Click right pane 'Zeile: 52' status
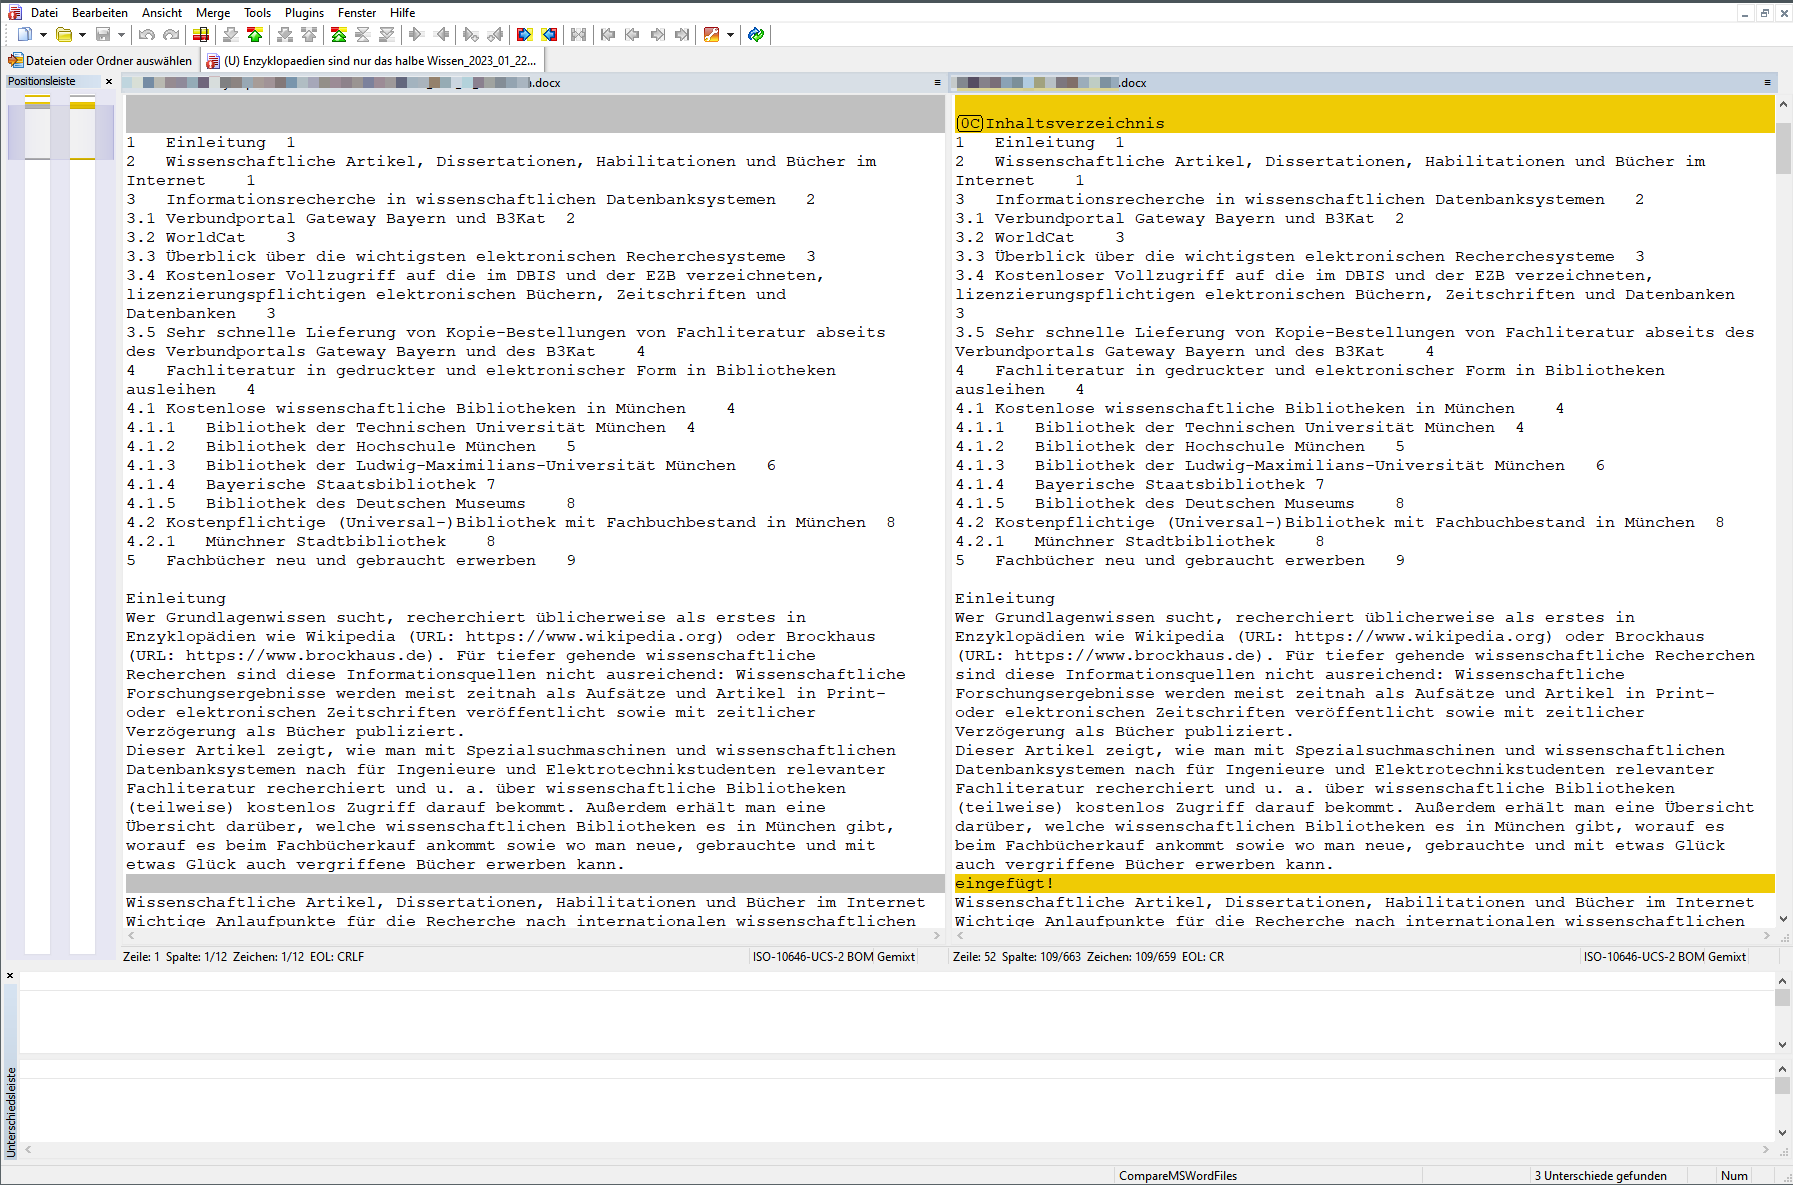This screenshot has width=1793, height=1185. pyautogui.click(x=975, y=957)
